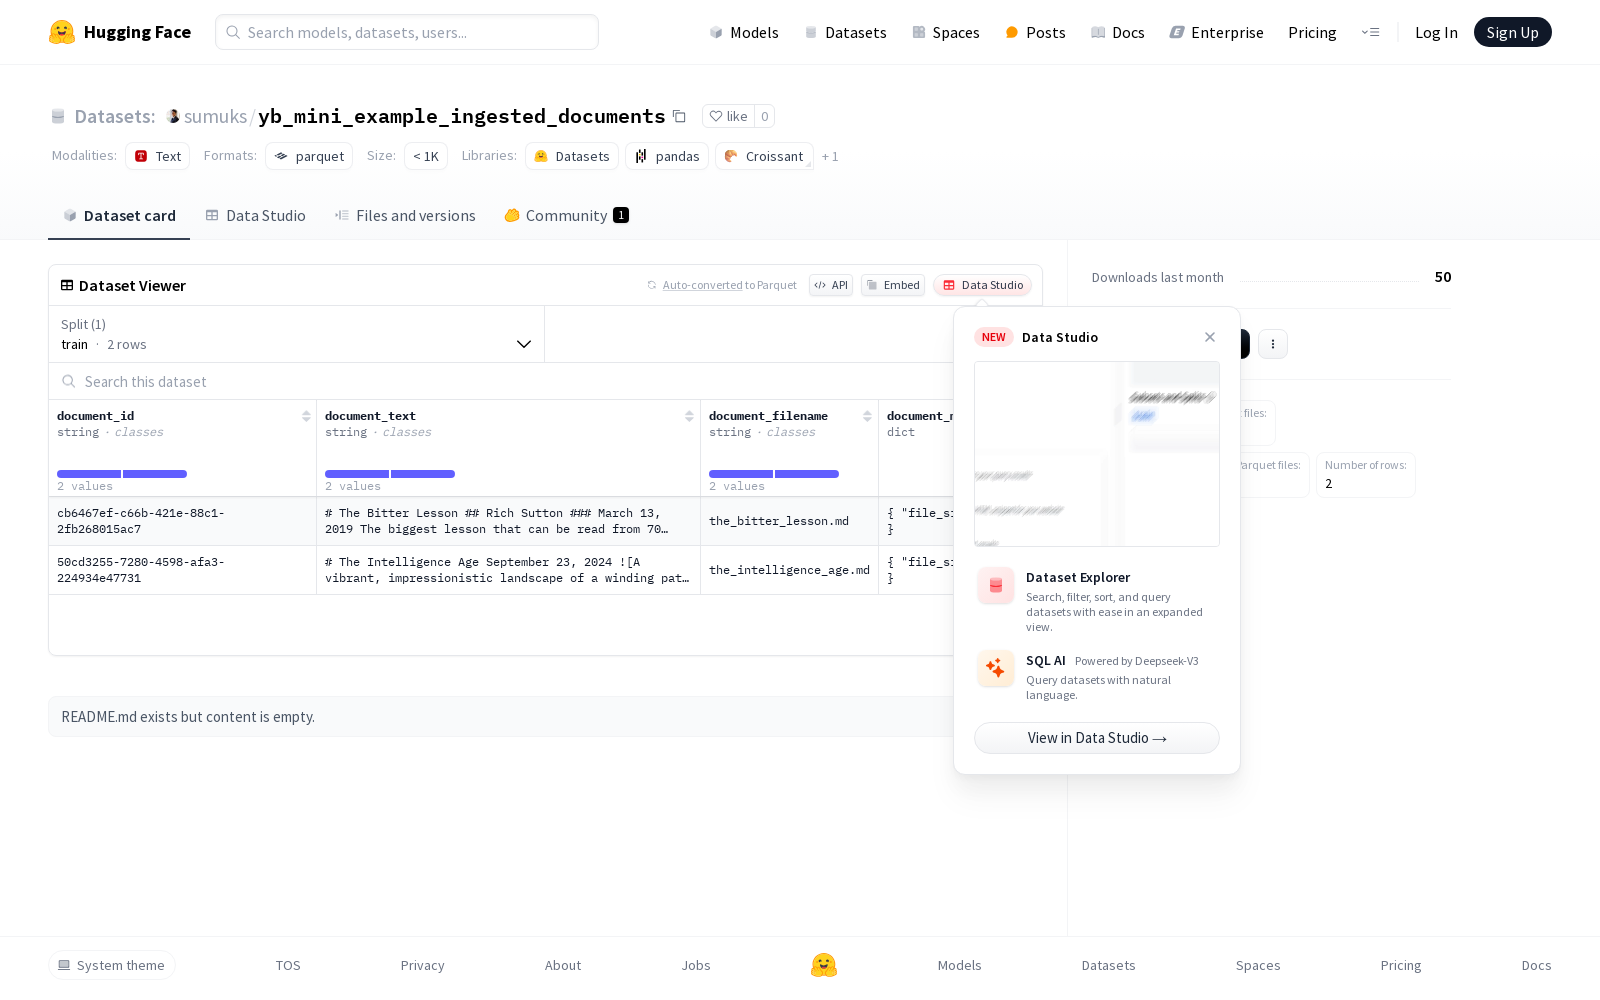This screenshot has height=1000, width=1600.
Task: Go to Spaces in top navigation
Action: click(946, 32)
